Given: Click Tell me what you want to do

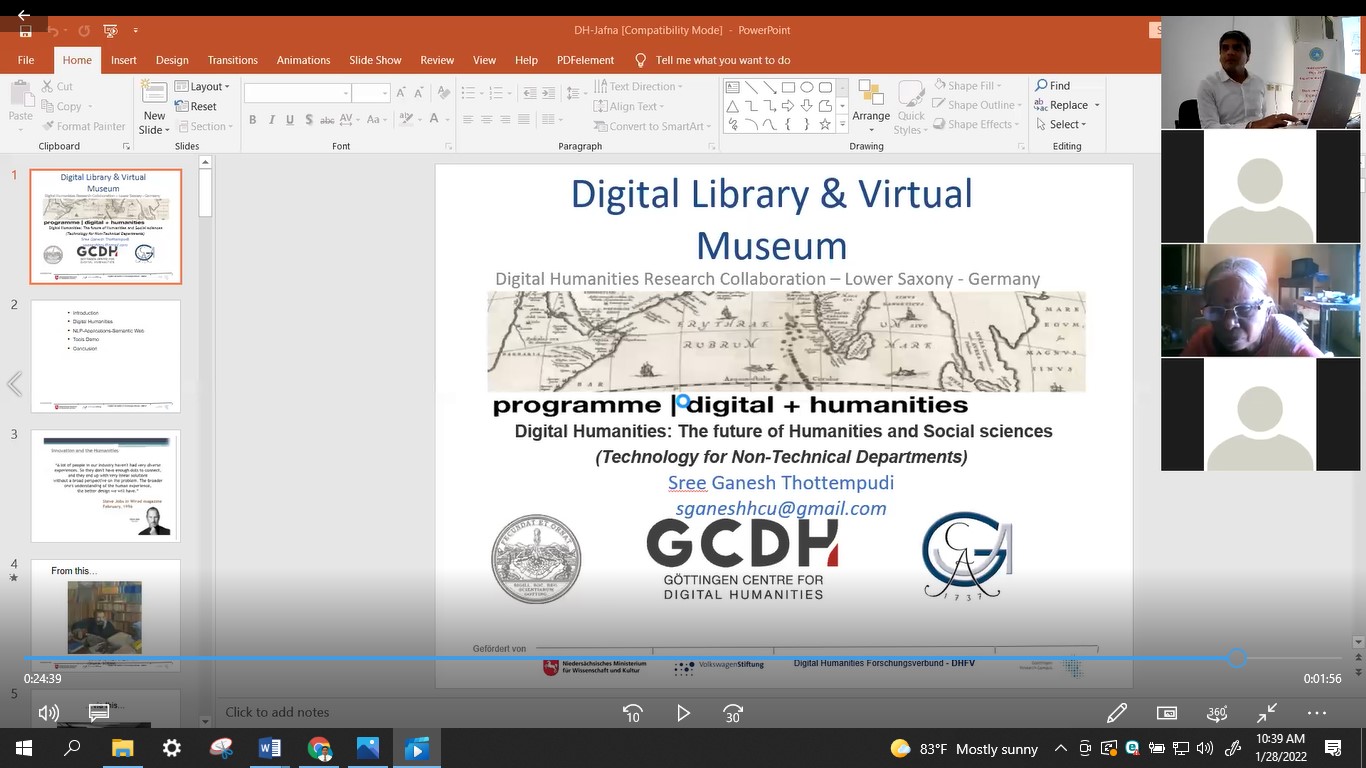Looking at the screenshot, I should pos(712,60).
